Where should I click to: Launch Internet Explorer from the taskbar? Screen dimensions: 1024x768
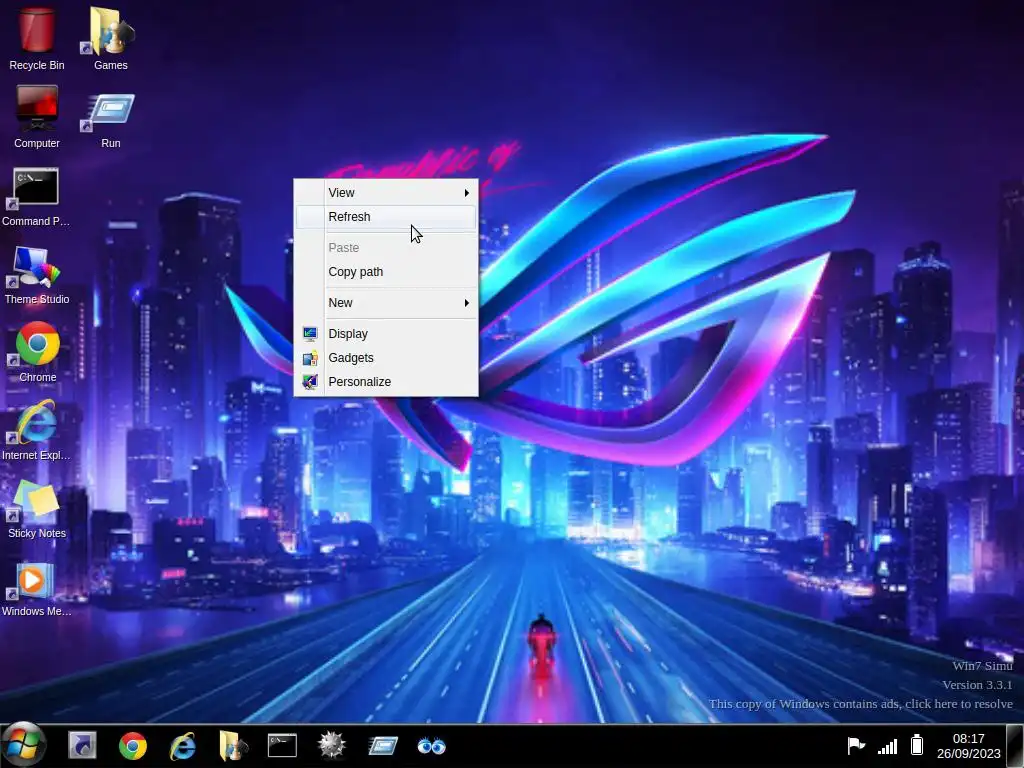coord(183,746)
